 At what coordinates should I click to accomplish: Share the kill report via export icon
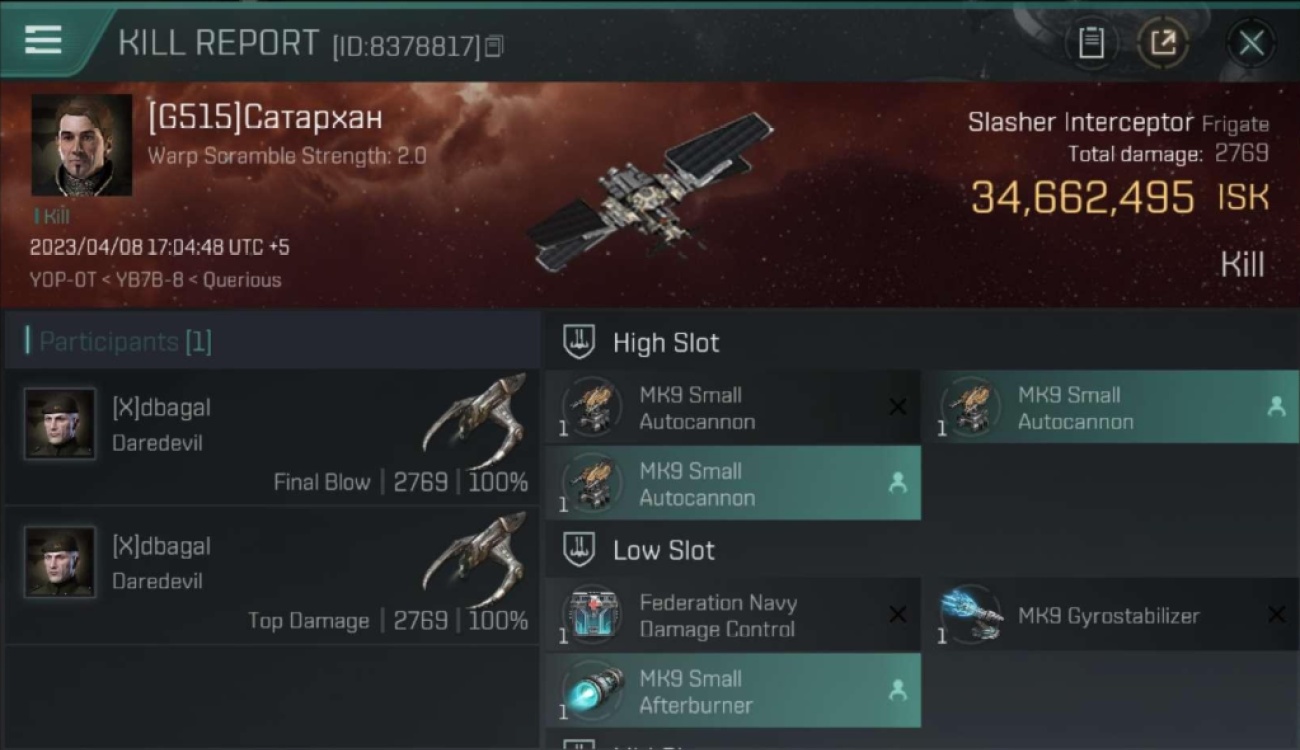point(1162,43)
